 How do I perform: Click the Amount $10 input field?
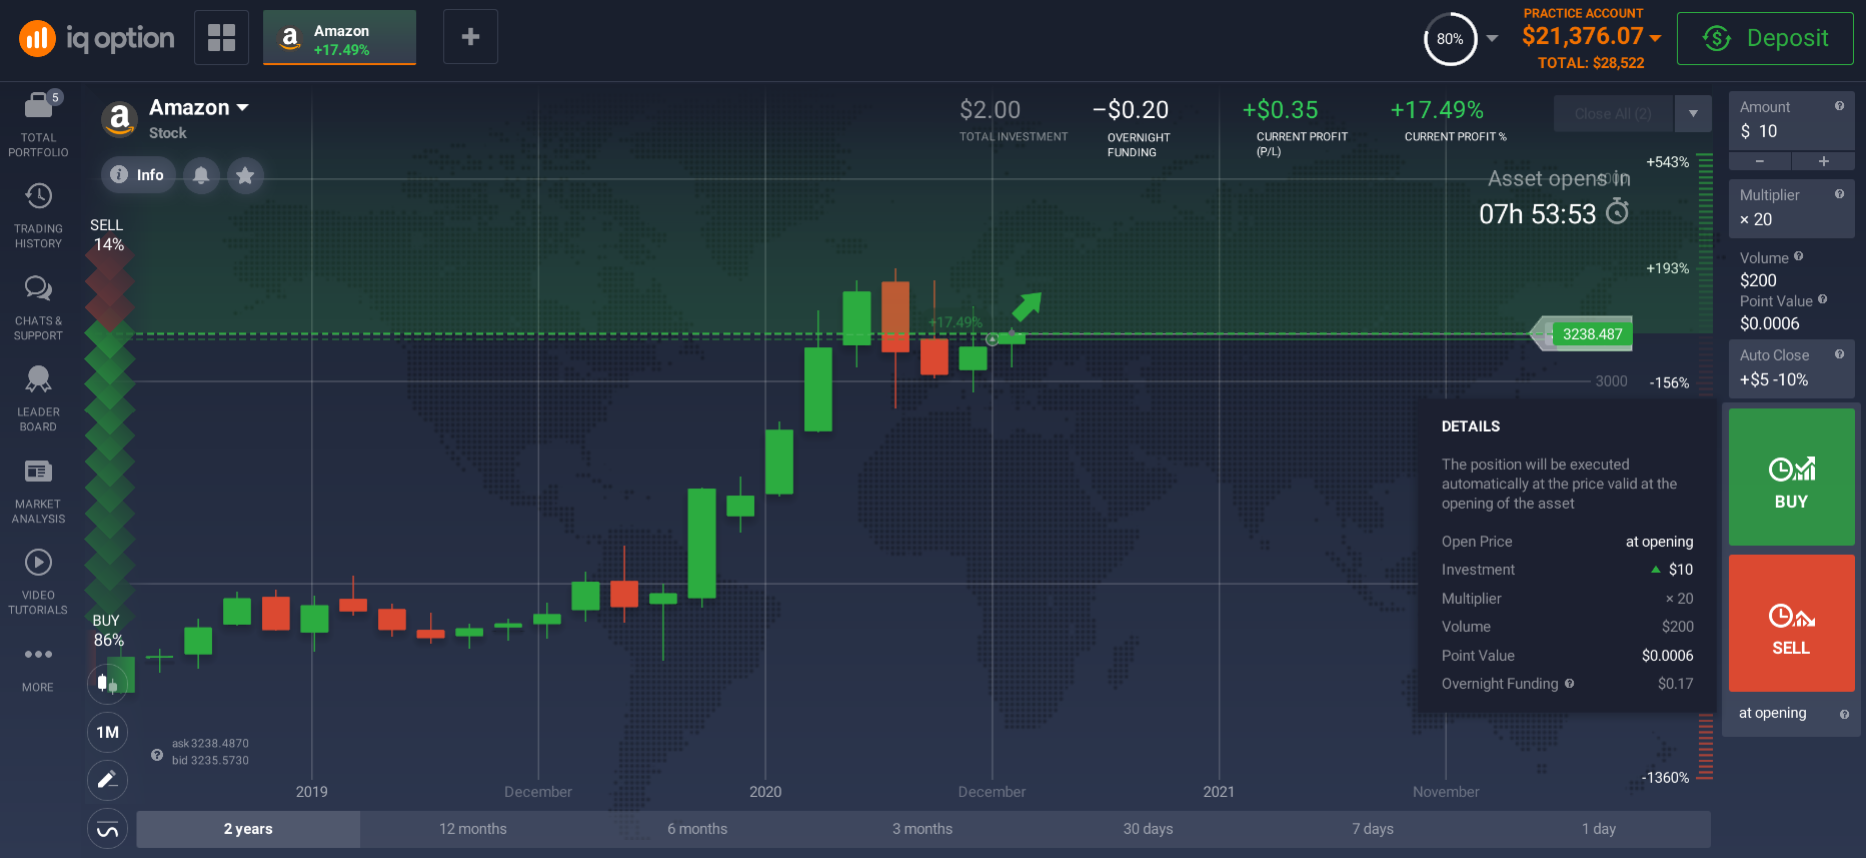click(1791, 120)
